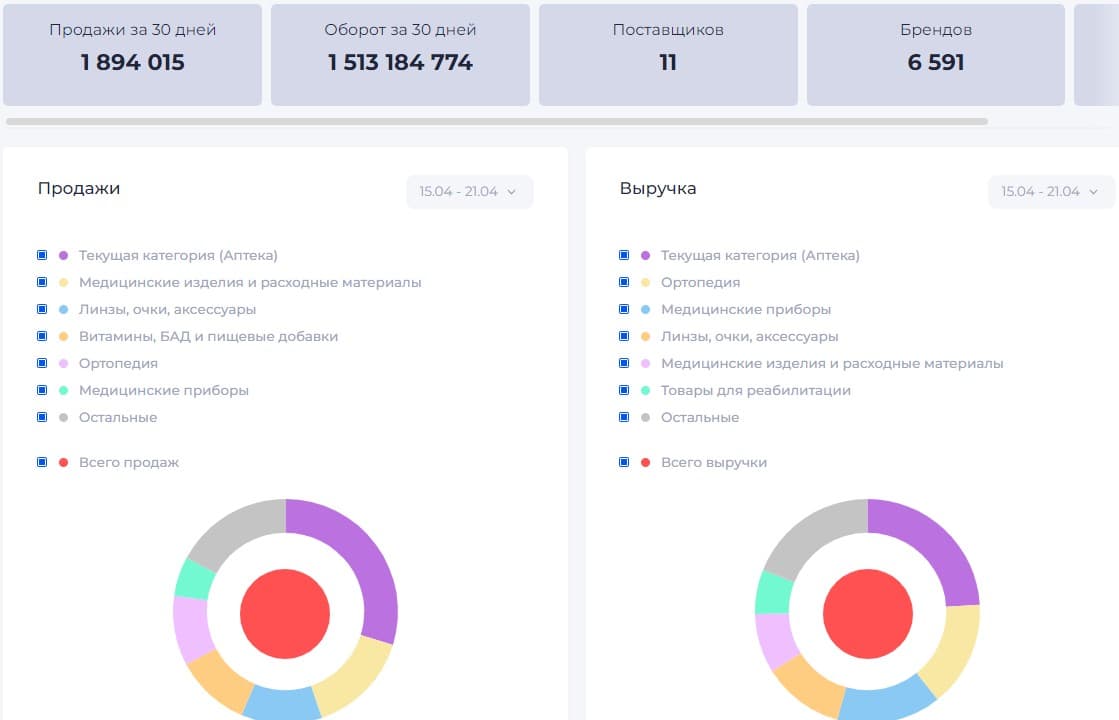Toggle Медицинские приборы checkbox in Выручка panel

[624, 309]
